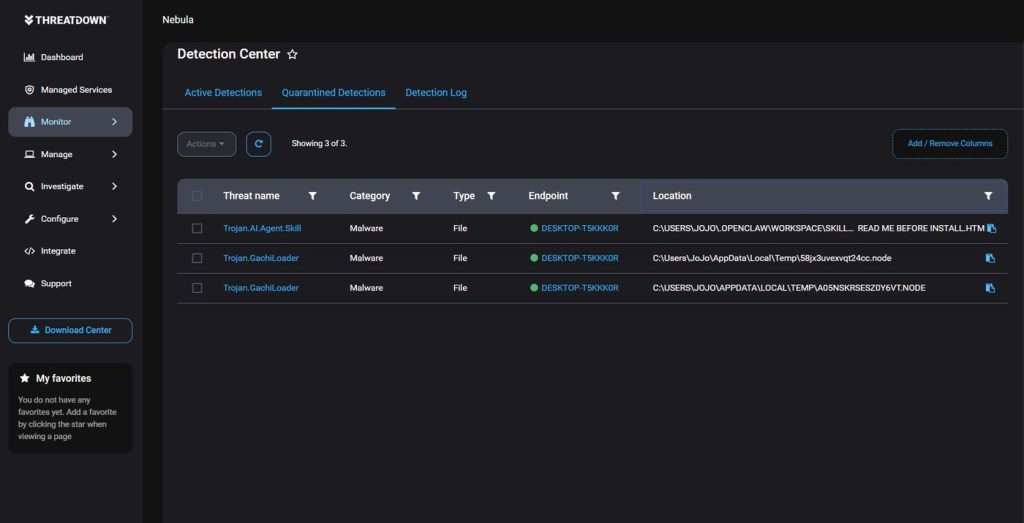This screenshot has width=1024, height=523.
Task: Select the 58jx3uvexvqt24cc.node row checkbox
Action: (197, 259)
